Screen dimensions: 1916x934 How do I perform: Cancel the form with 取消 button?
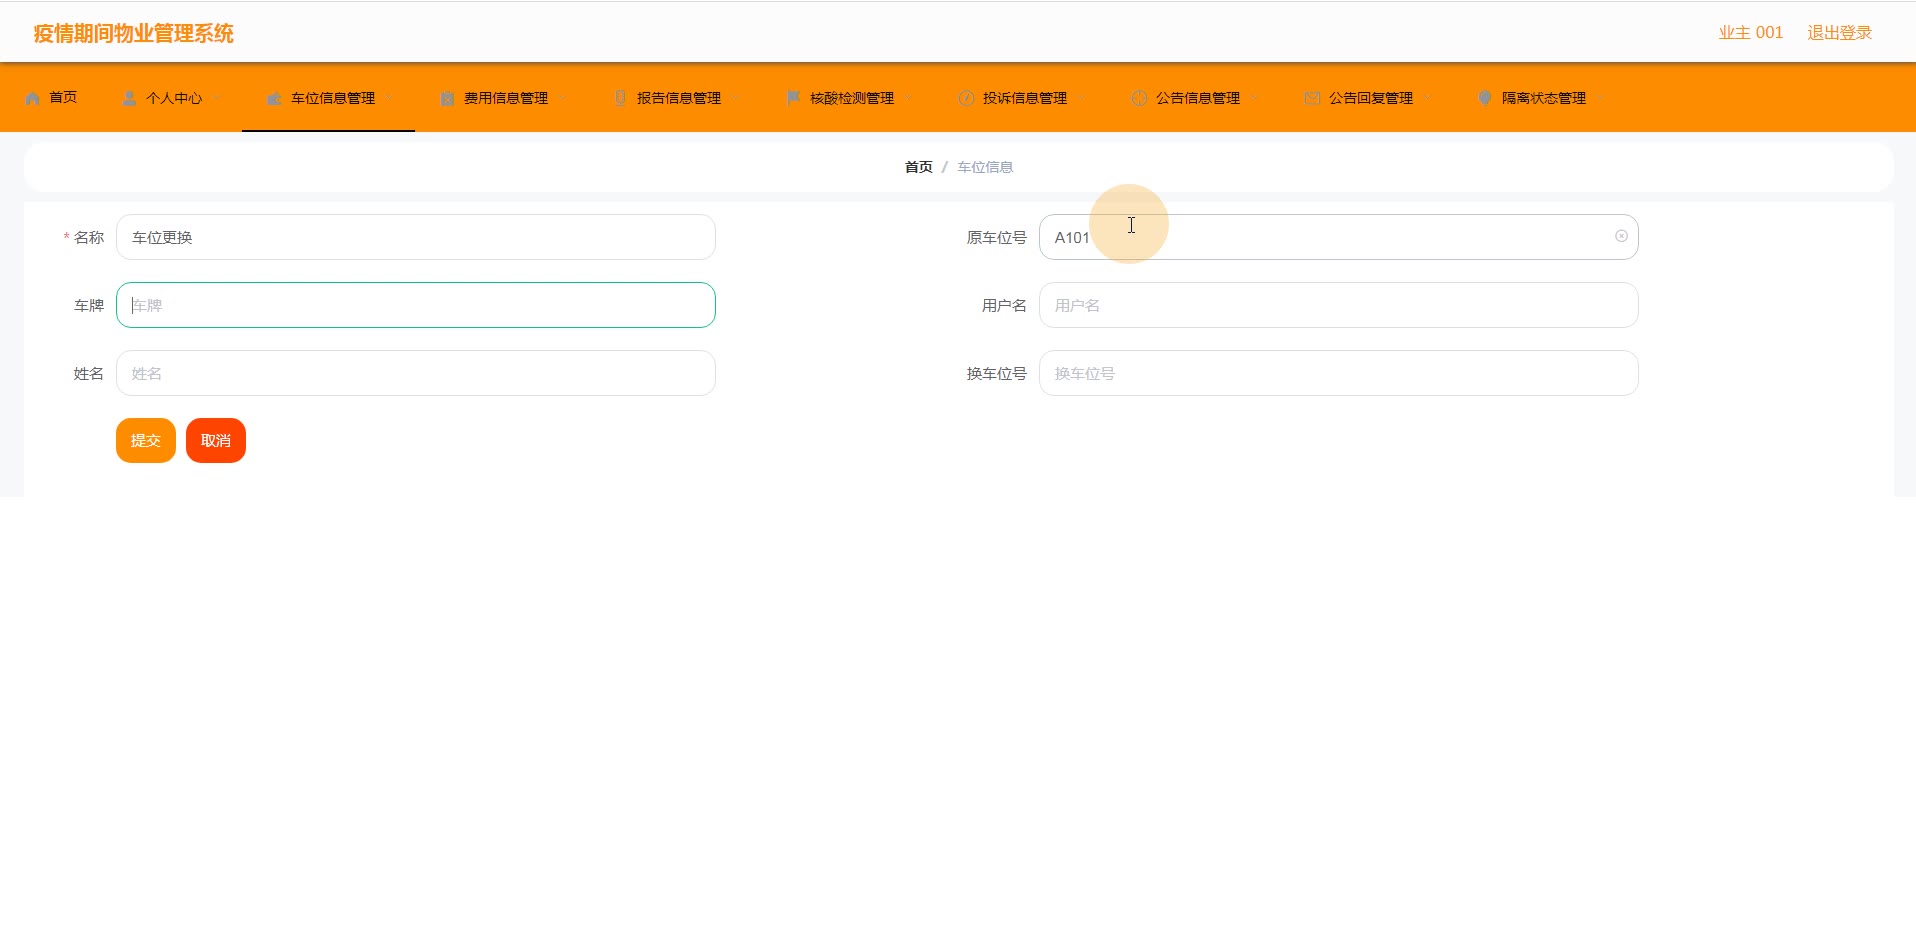click(216, 440)
